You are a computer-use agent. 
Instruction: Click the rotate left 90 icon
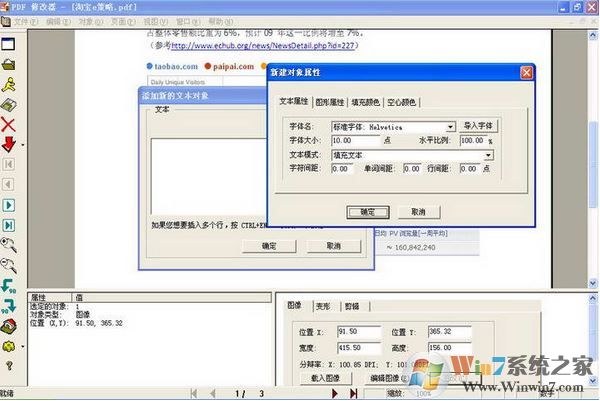(x=8, y=286)
